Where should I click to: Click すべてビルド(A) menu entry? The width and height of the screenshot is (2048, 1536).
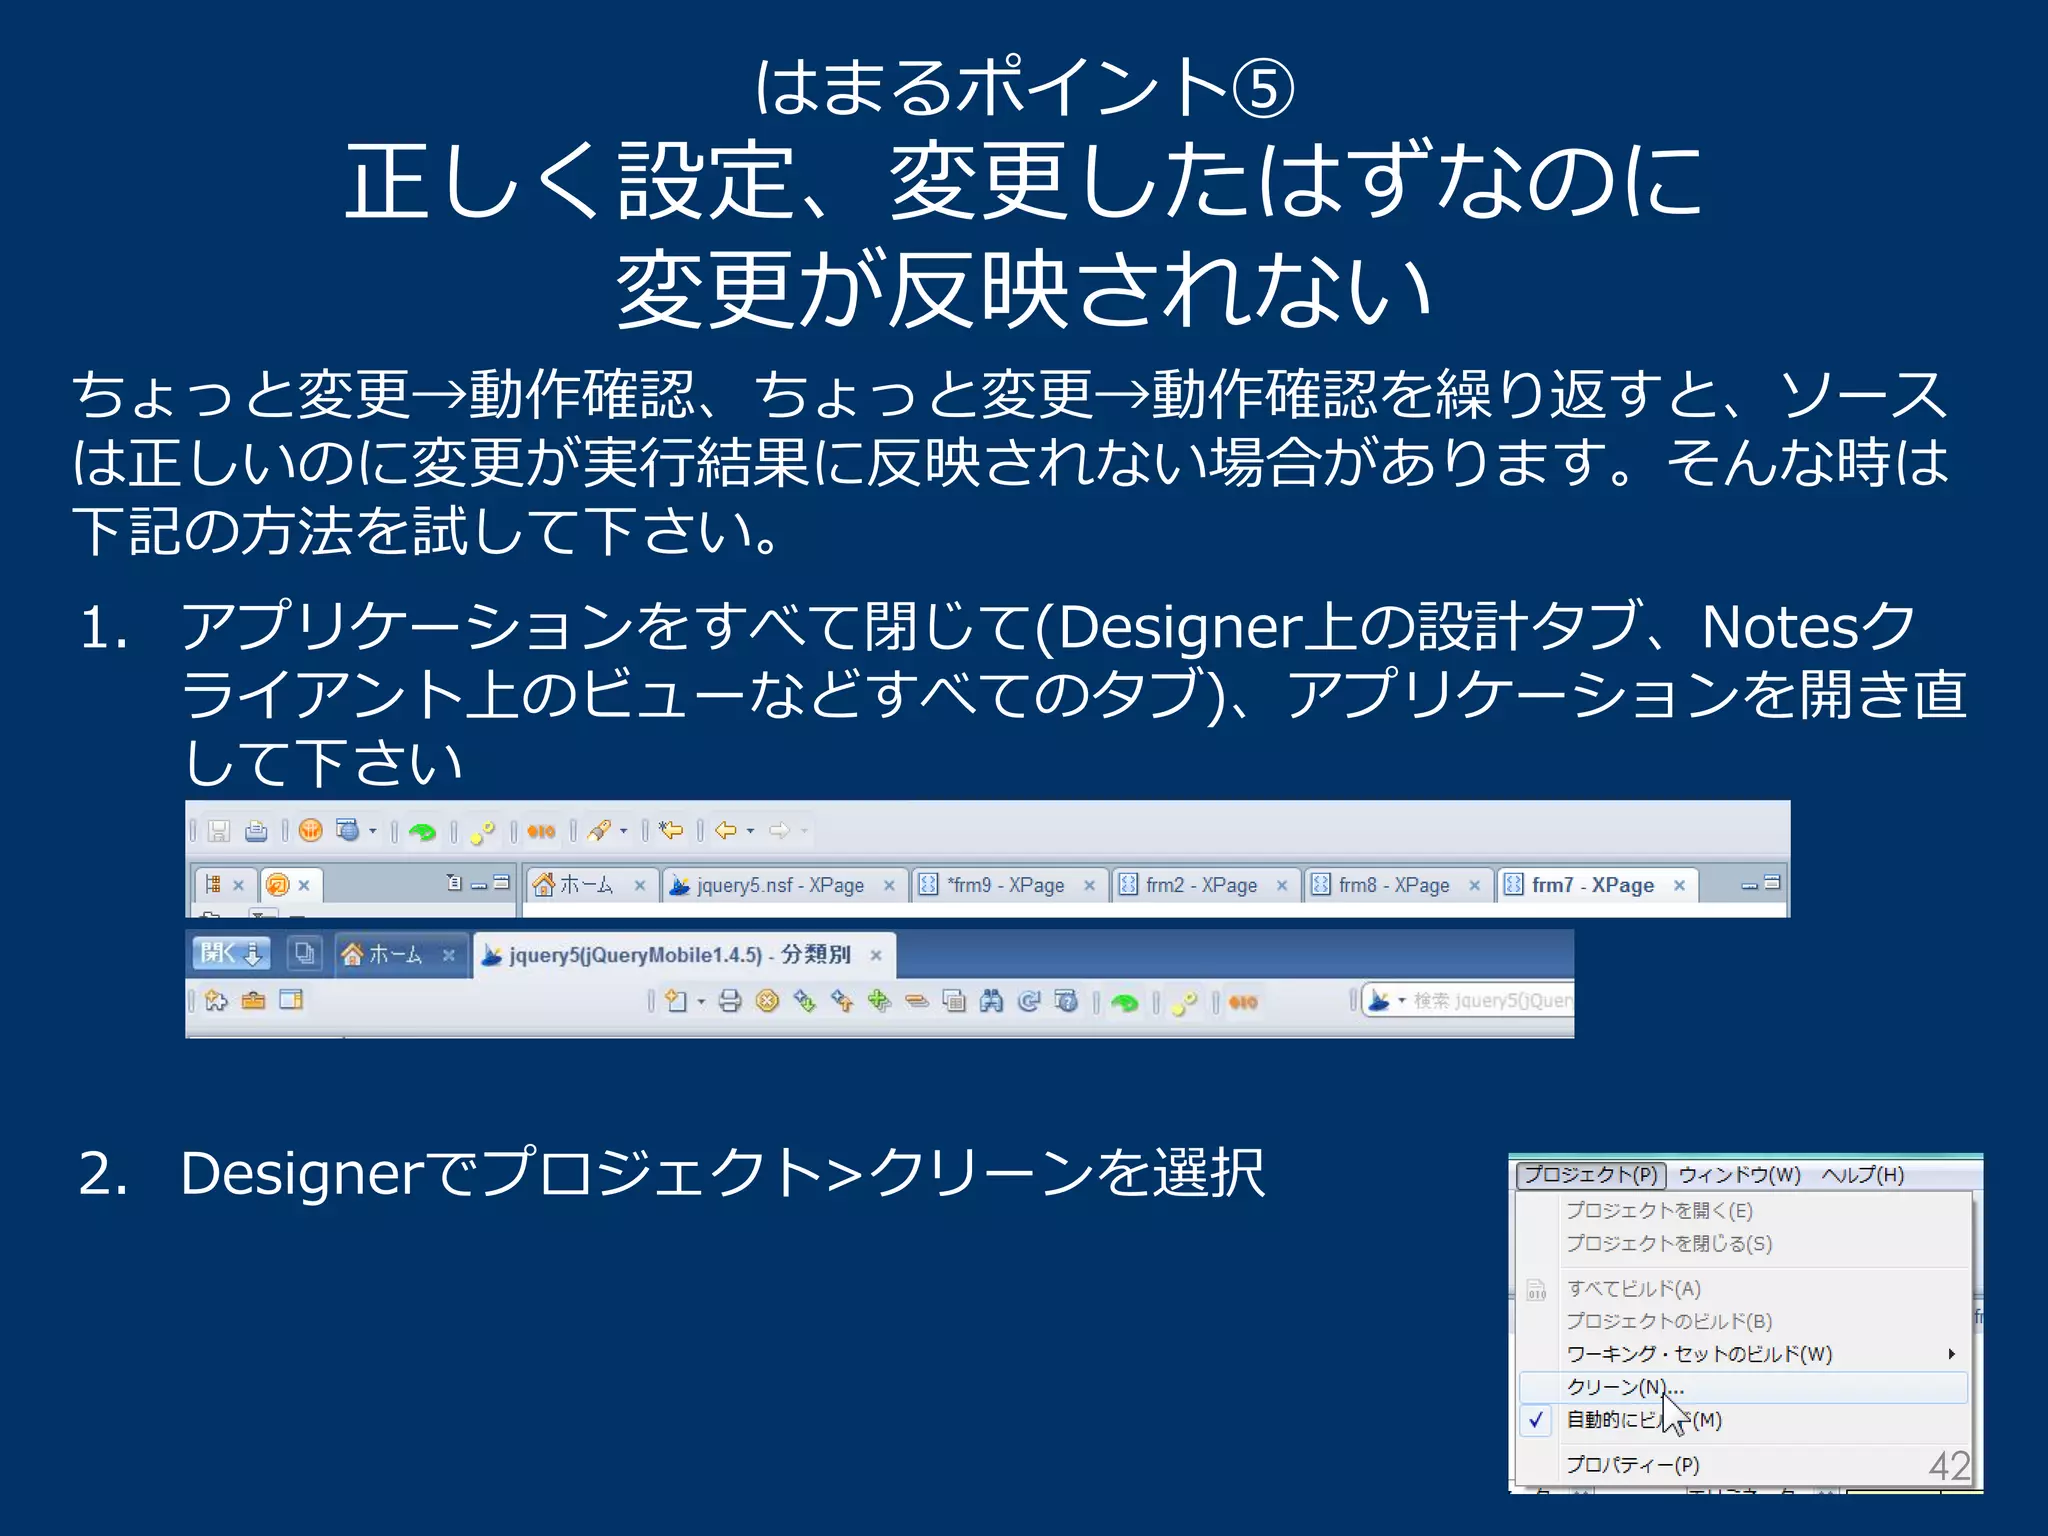pyautogui.click(x=1743, y=1289)
